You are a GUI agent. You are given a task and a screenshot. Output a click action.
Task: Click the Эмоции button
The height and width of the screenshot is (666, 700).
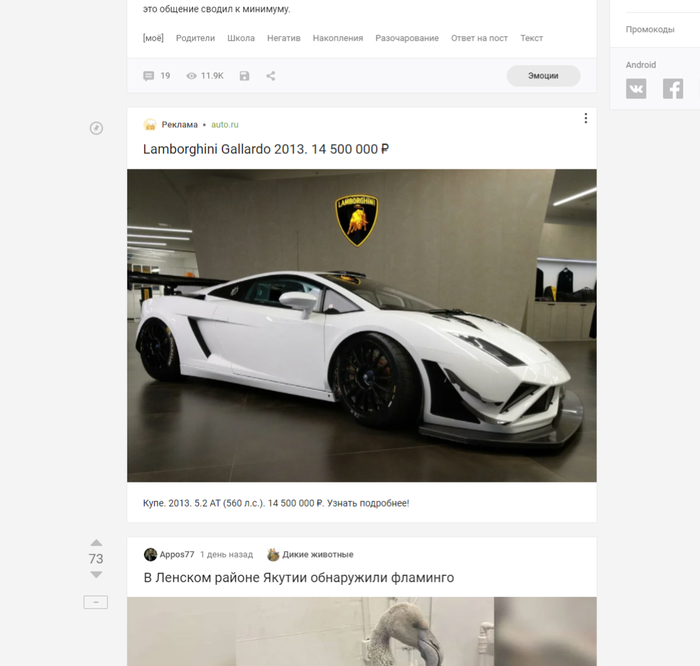(543, 76)
